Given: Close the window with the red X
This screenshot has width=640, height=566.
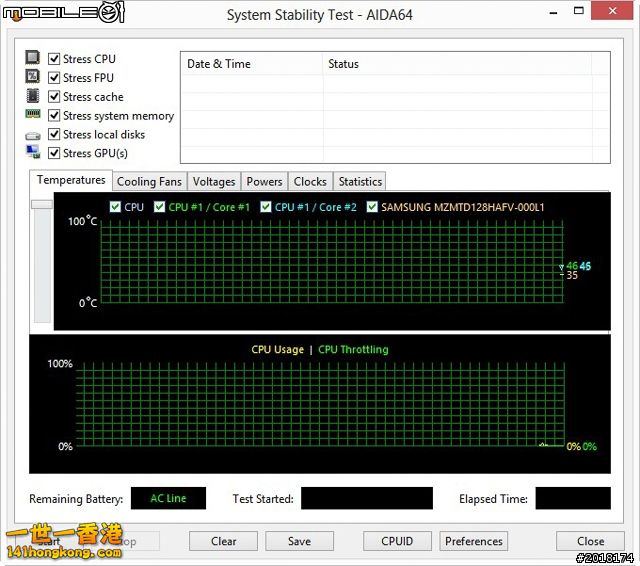Looking at the screenshot, I should coord(612,11).
